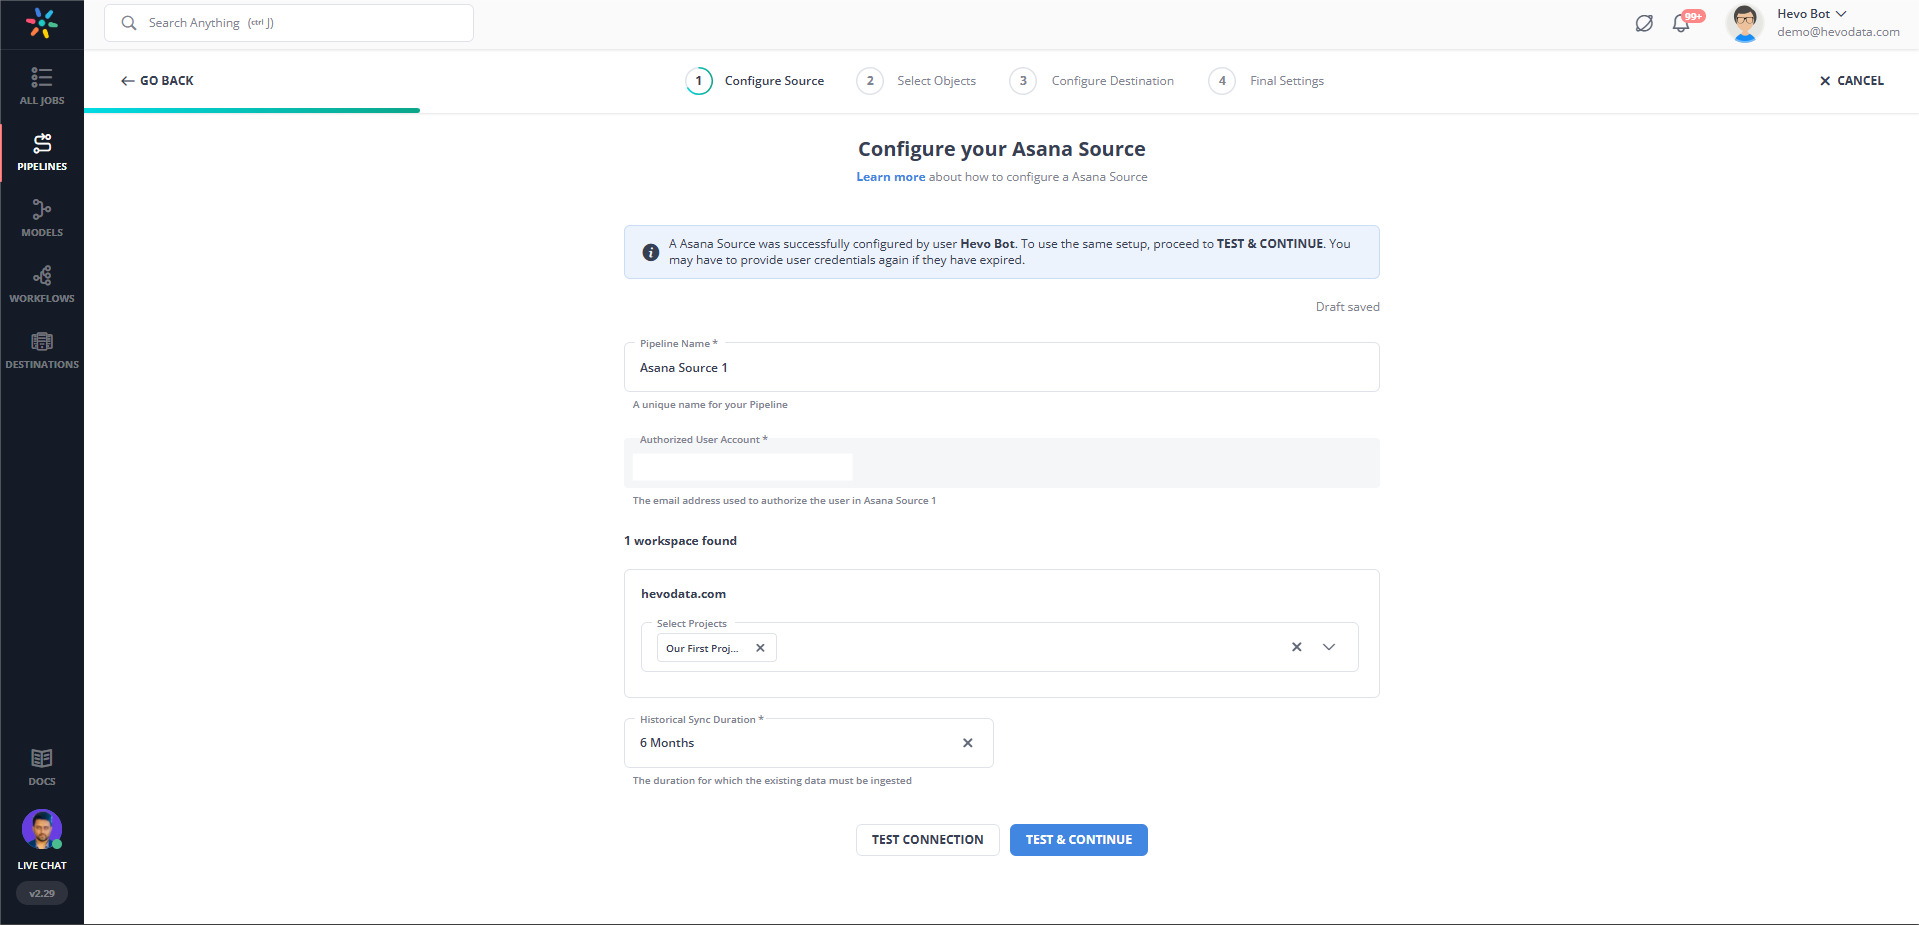This screenshot has height=925, width=1919.
Task: Edit the Pipeline Name field
Action: click(x=1002, y=367)
